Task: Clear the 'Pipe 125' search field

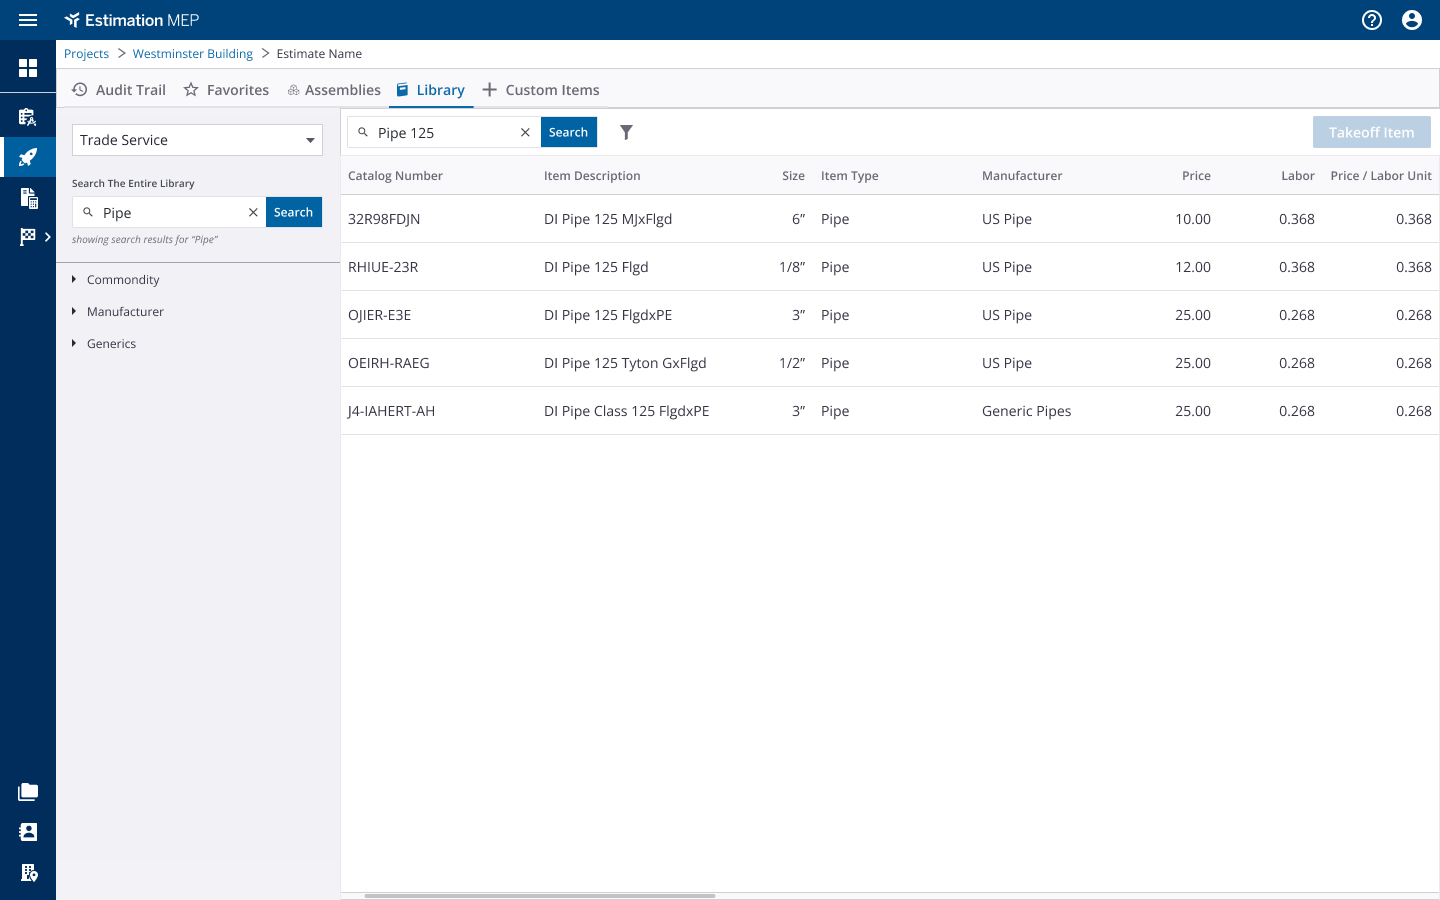Action: click(x=525, y=132)
